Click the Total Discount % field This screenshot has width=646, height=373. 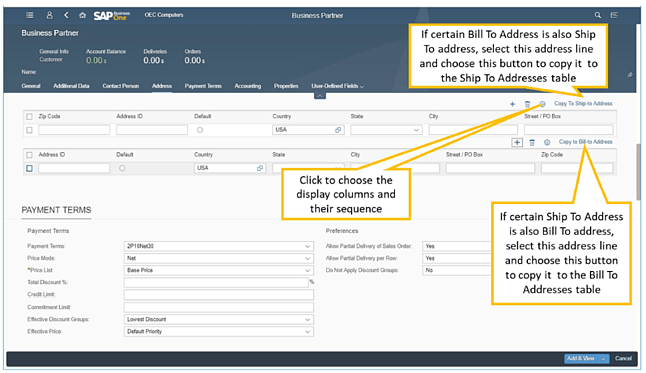pyautogui.click(x=216, y=283)
